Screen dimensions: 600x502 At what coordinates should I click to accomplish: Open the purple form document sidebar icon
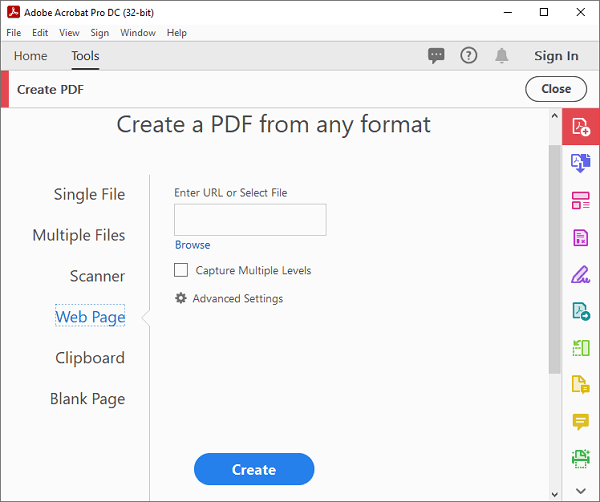click(x=580, y=238)
